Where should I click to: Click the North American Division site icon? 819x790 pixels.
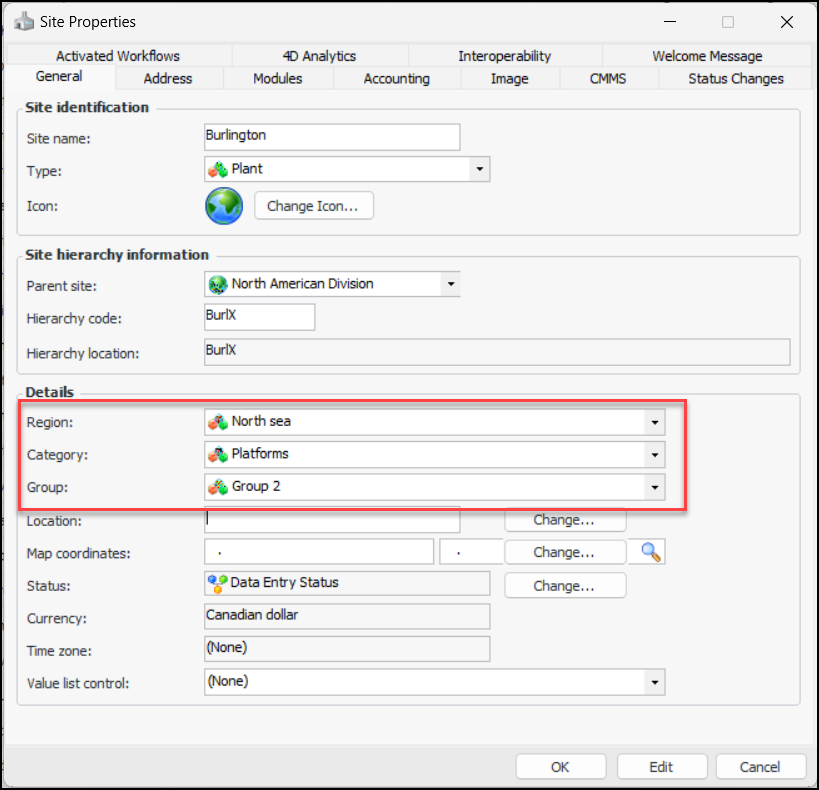pos(217,284)
